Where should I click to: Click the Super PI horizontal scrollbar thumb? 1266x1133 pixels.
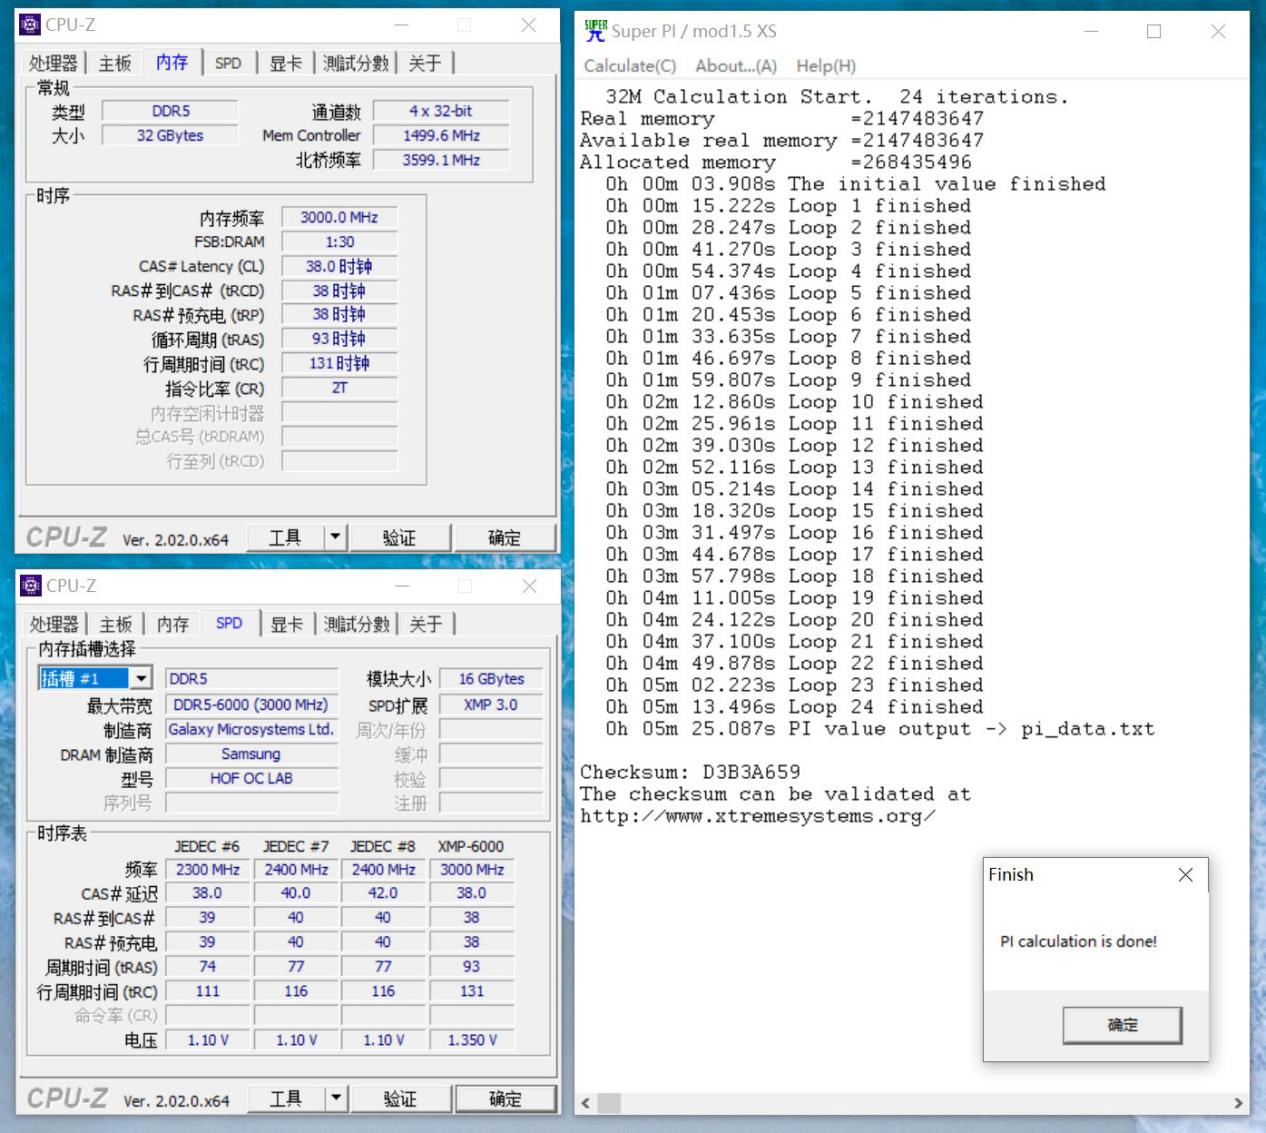pyautogui.click(x=608, y=1103)
